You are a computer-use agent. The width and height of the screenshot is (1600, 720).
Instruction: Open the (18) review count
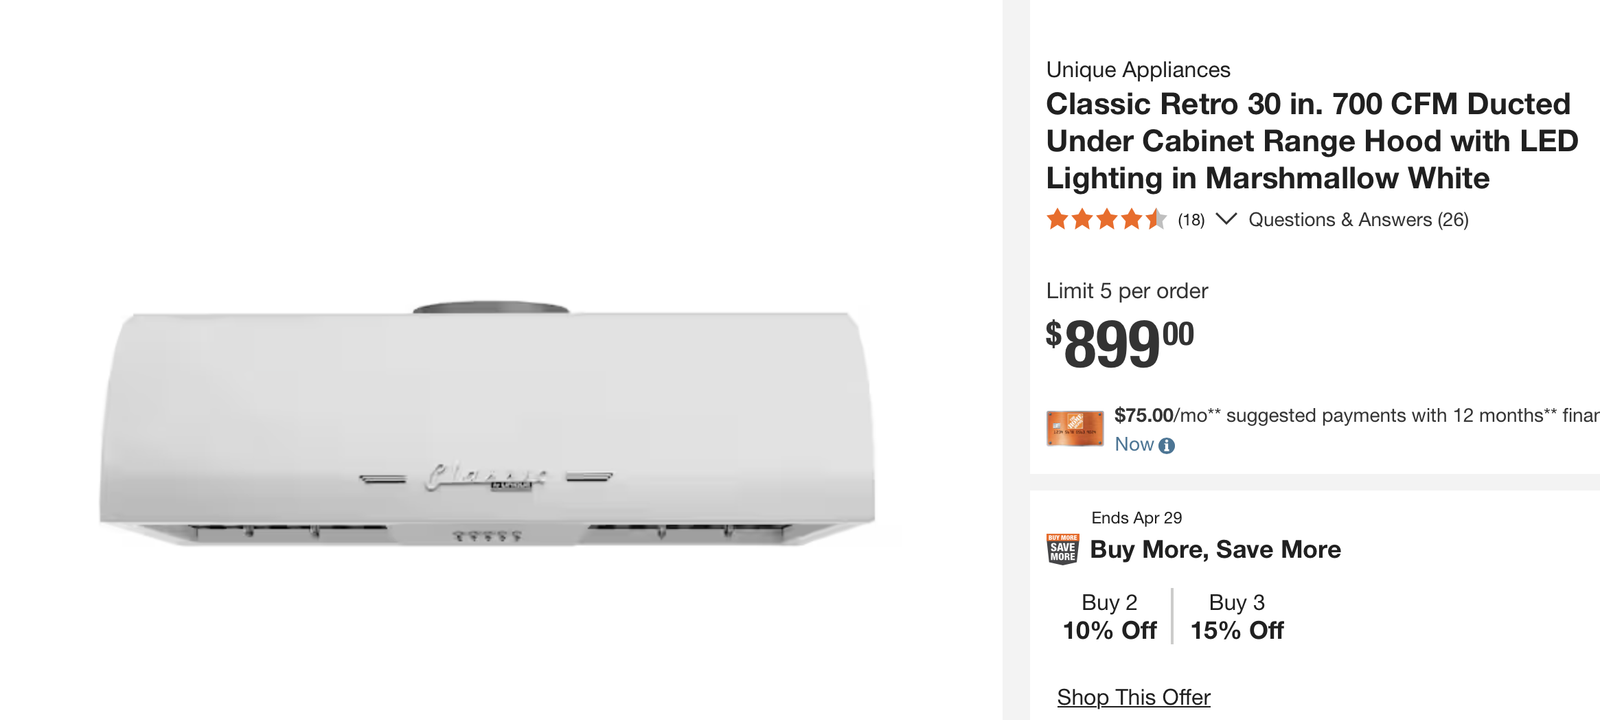pyautogui.click(x=1191, y=220)
